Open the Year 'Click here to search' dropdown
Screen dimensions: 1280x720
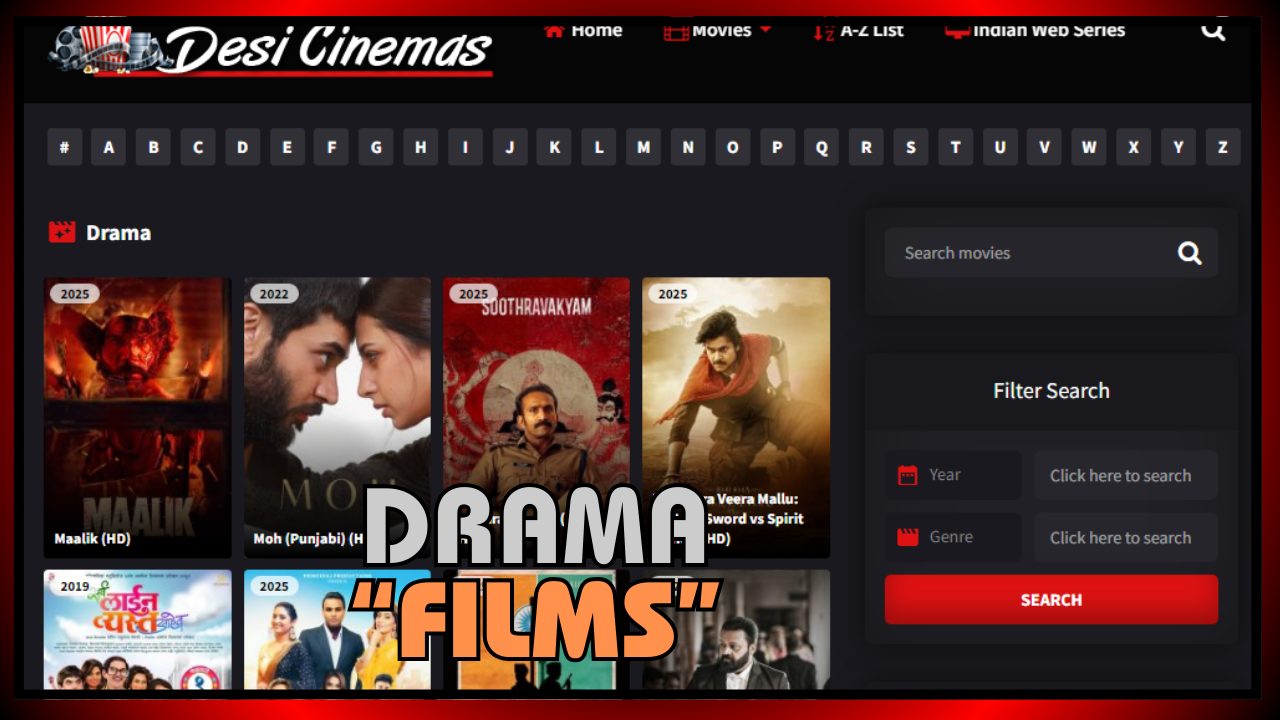click(1125, 476)
